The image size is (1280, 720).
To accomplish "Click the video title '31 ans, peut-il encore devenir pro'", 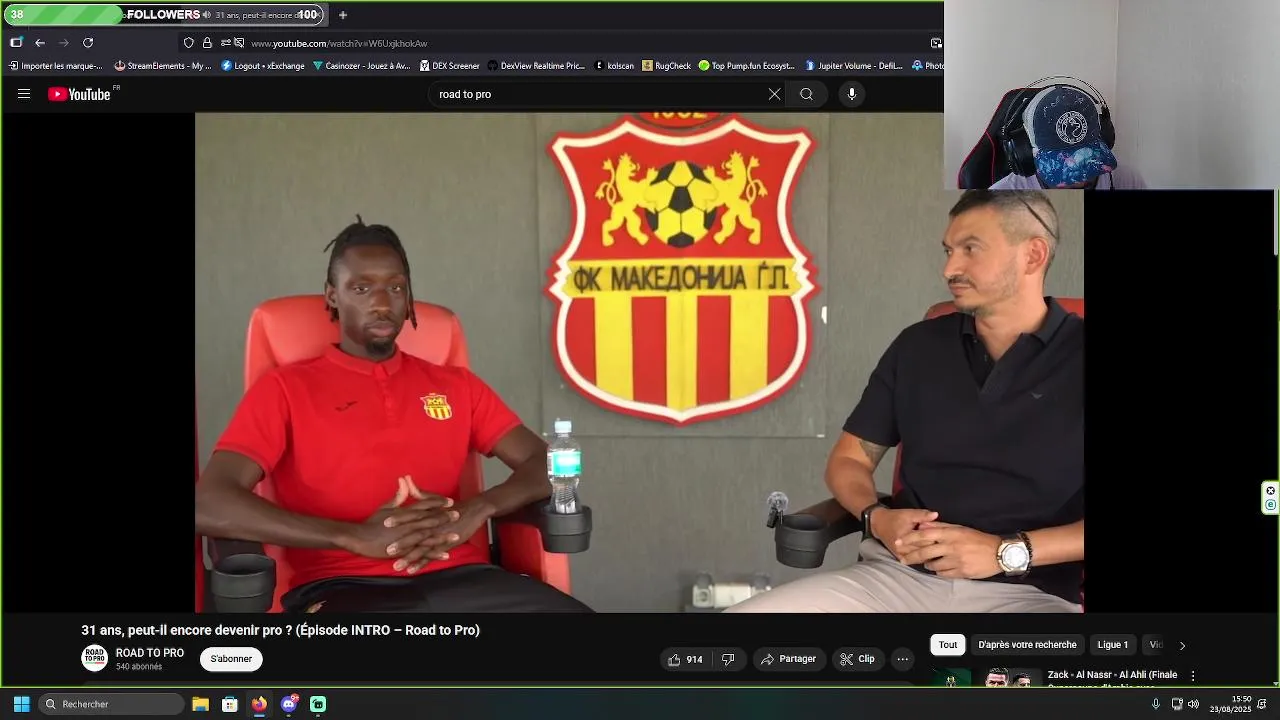I will 280,630.
